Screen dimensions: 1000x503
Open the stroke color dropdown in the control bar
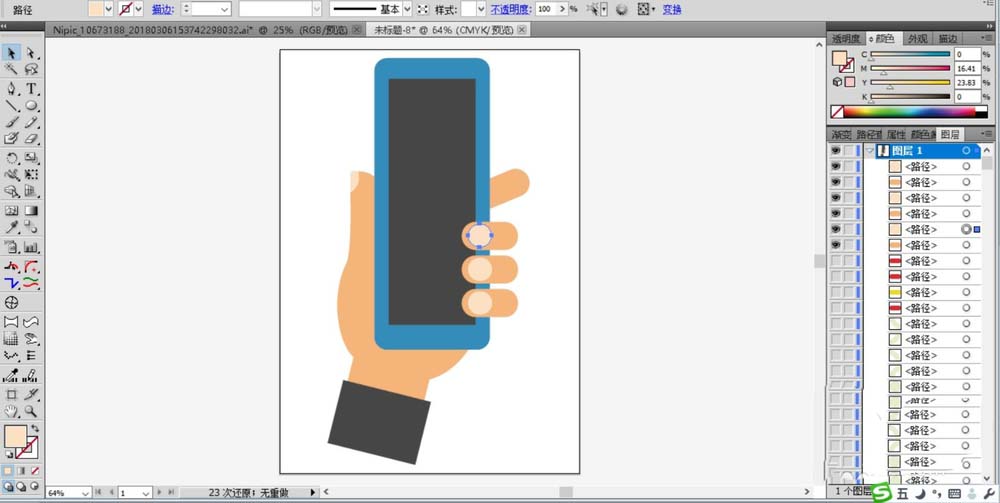pos(139,10)
